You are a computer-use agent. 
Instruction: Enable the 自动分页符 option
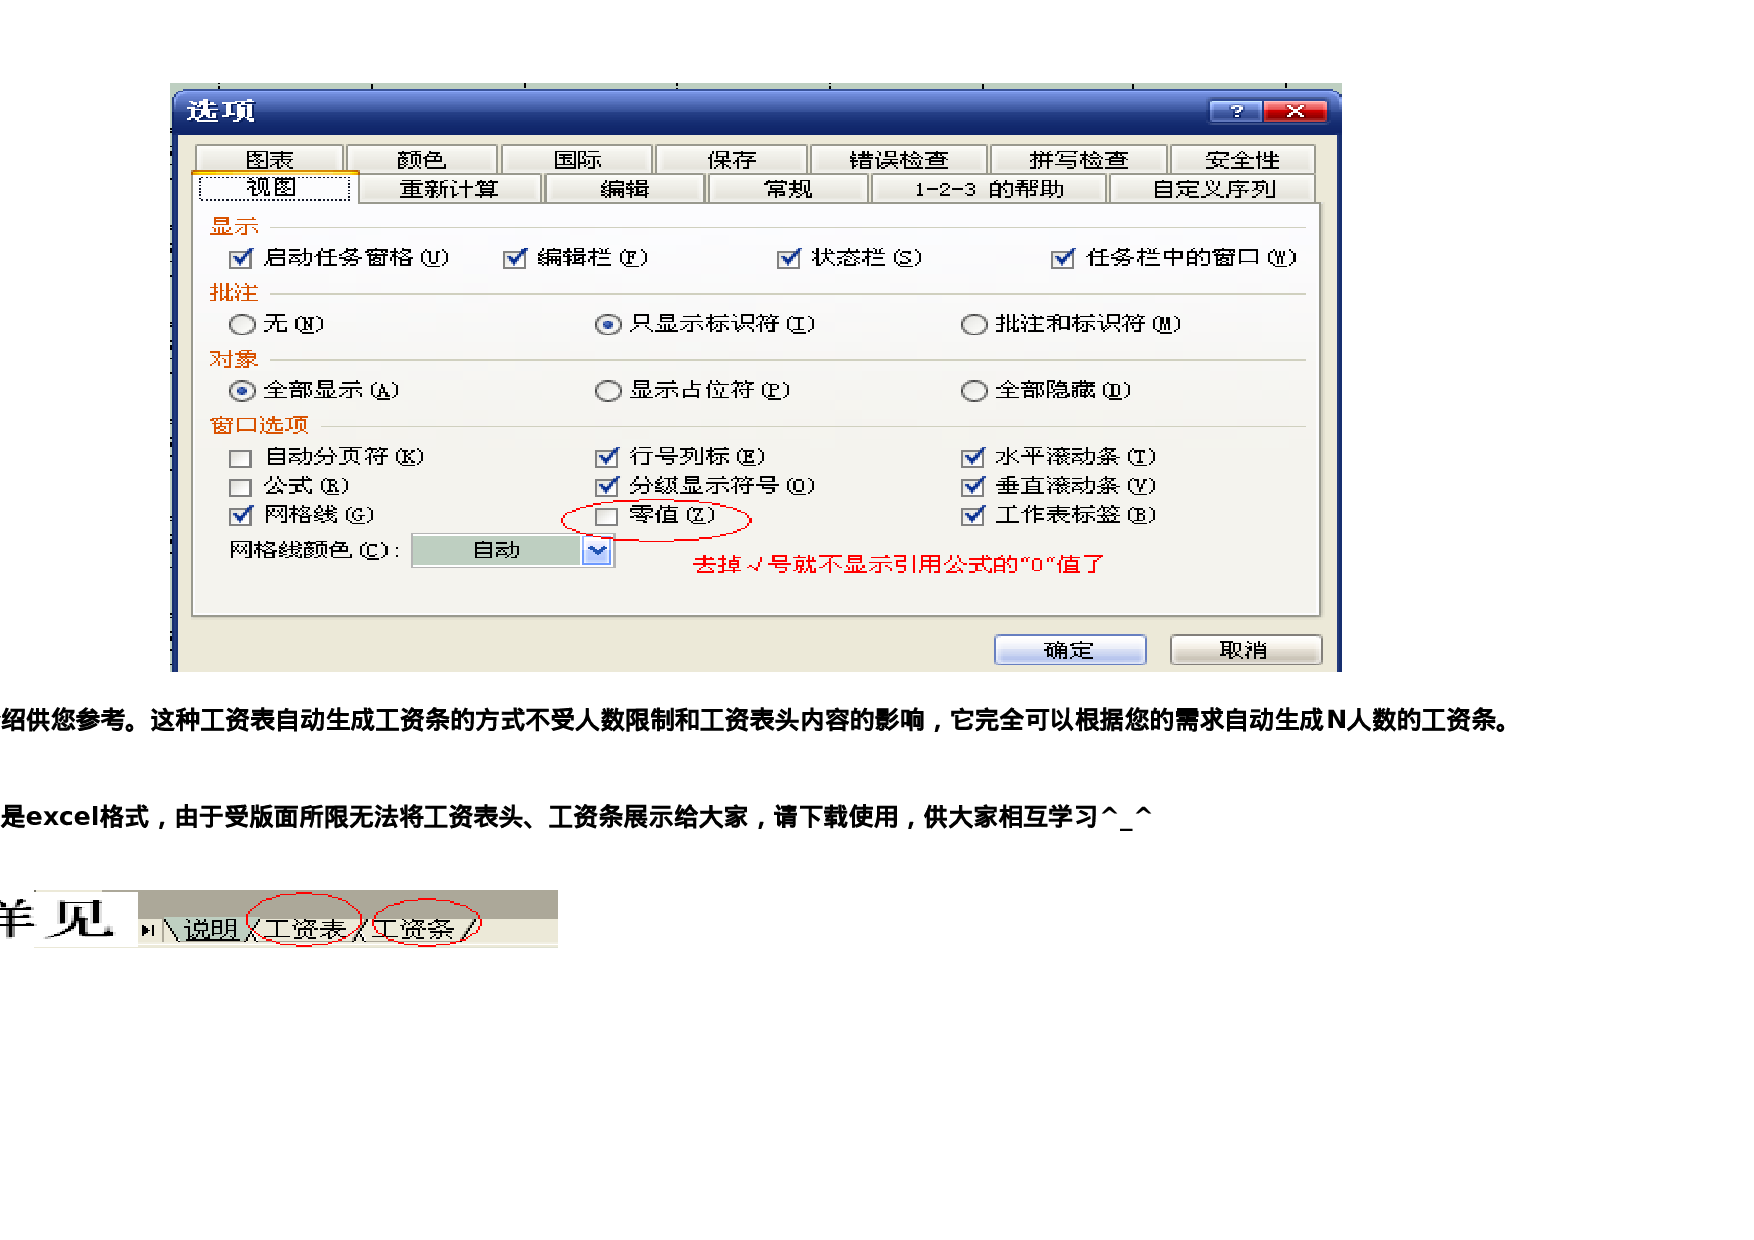(240, 457)
